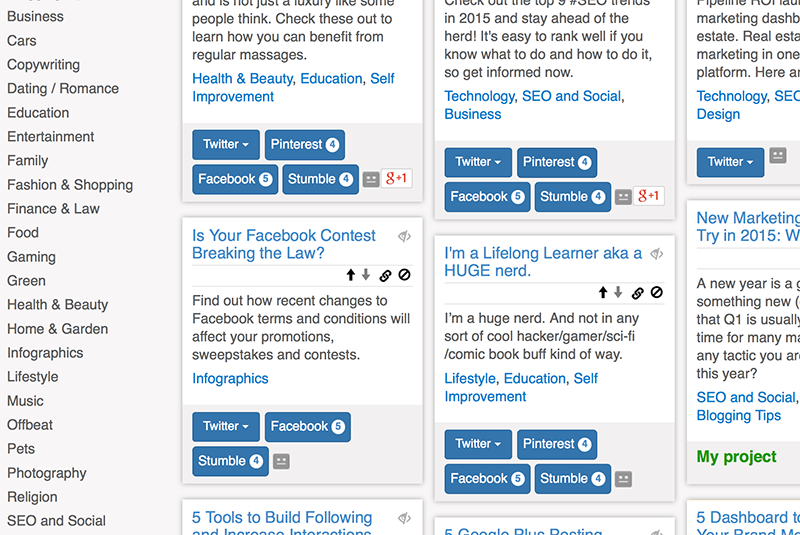Click Google +1 on SEO trends post
This screenshot has width=800, height=535.
click(648, 196)
